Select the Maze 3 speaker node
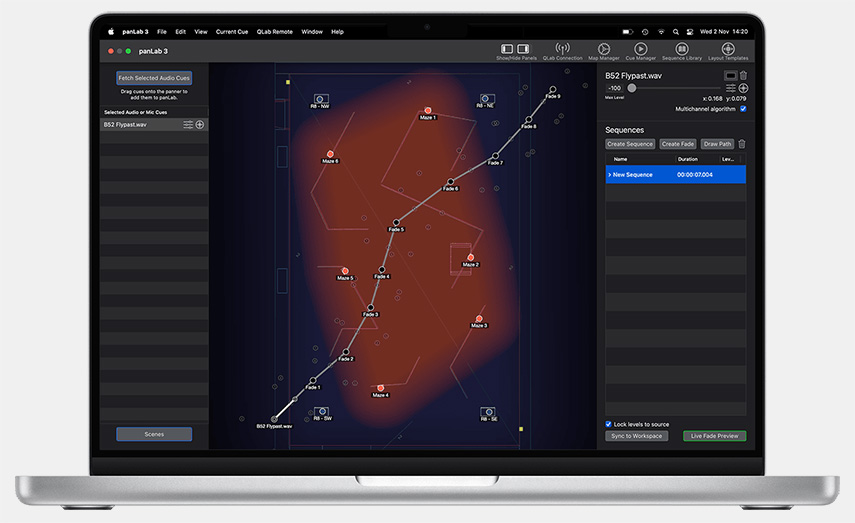 point(479,318)
